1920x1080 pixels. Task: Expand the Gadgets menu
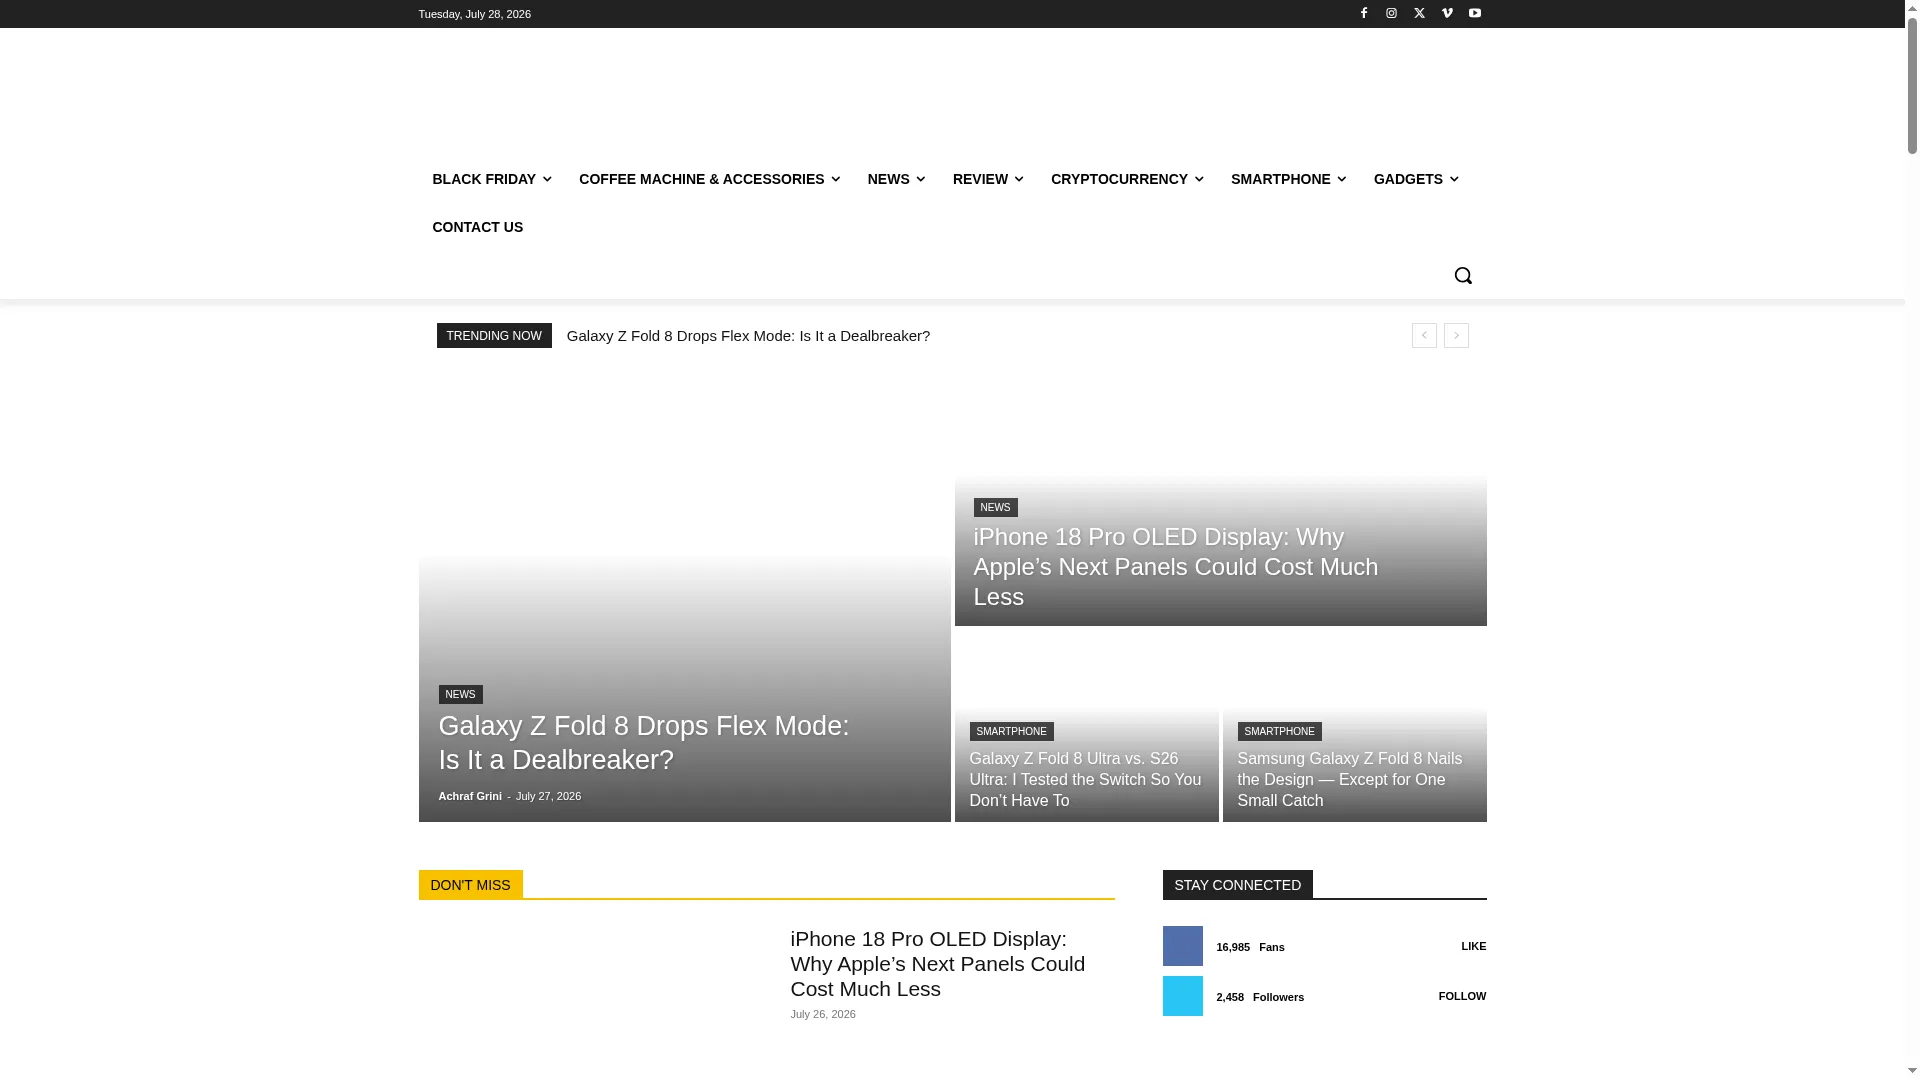(1415, 179)
